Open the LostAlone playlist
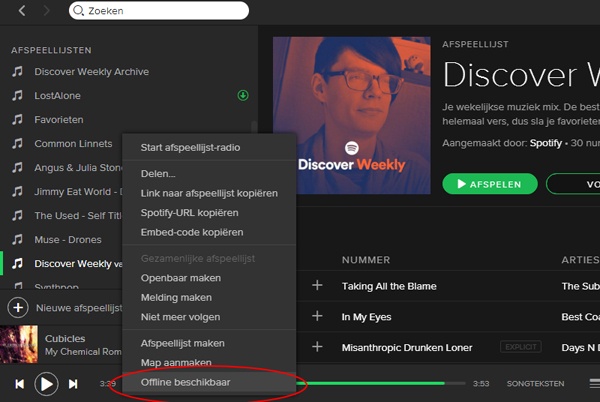The width and height of the screenshot is (600, 402). coord(57,96)
